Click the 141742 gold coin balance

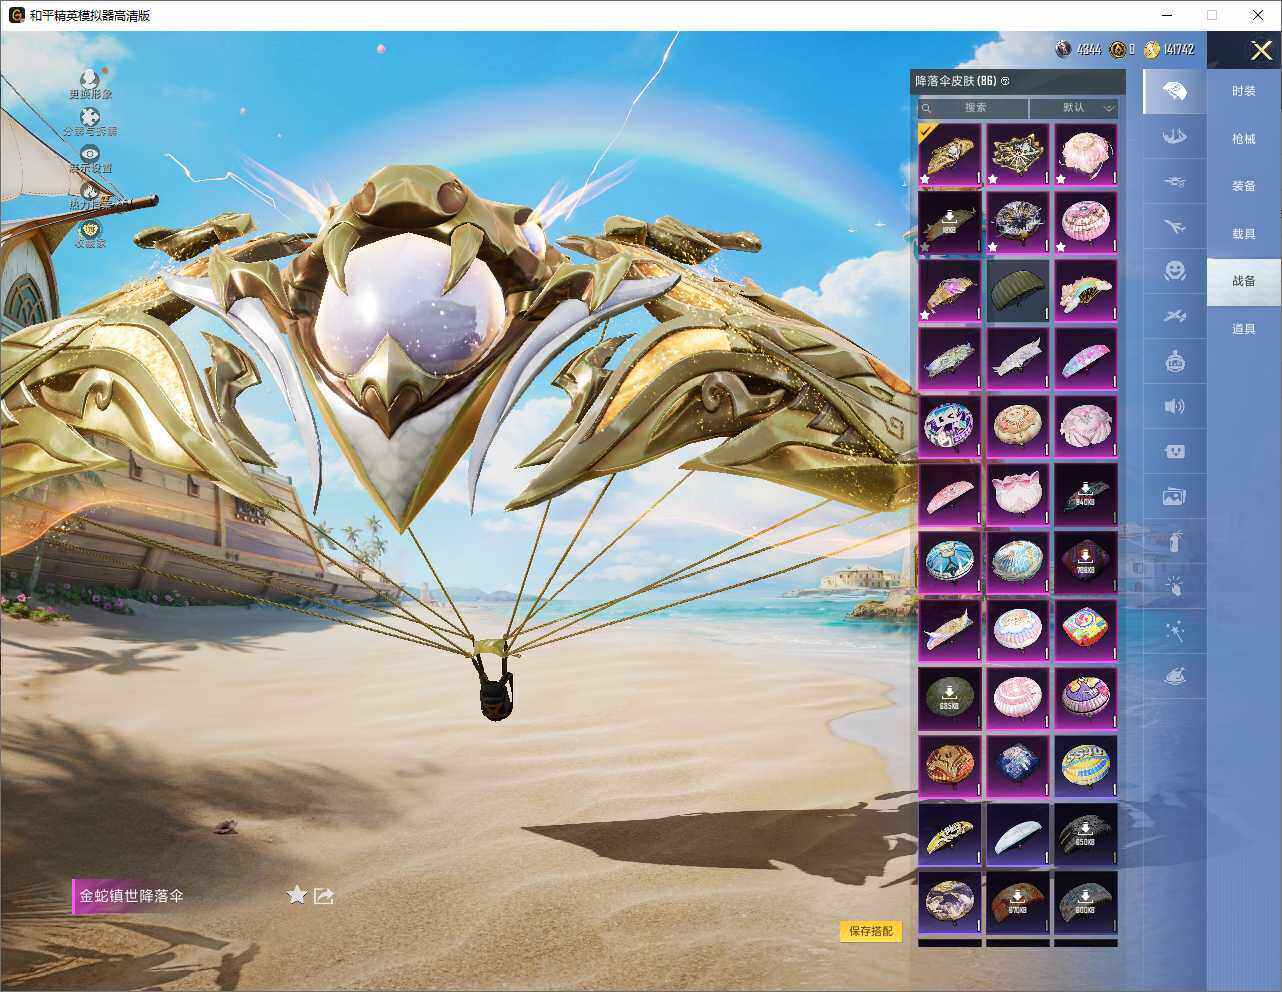pyautogui.click(x=1169, y=49)
